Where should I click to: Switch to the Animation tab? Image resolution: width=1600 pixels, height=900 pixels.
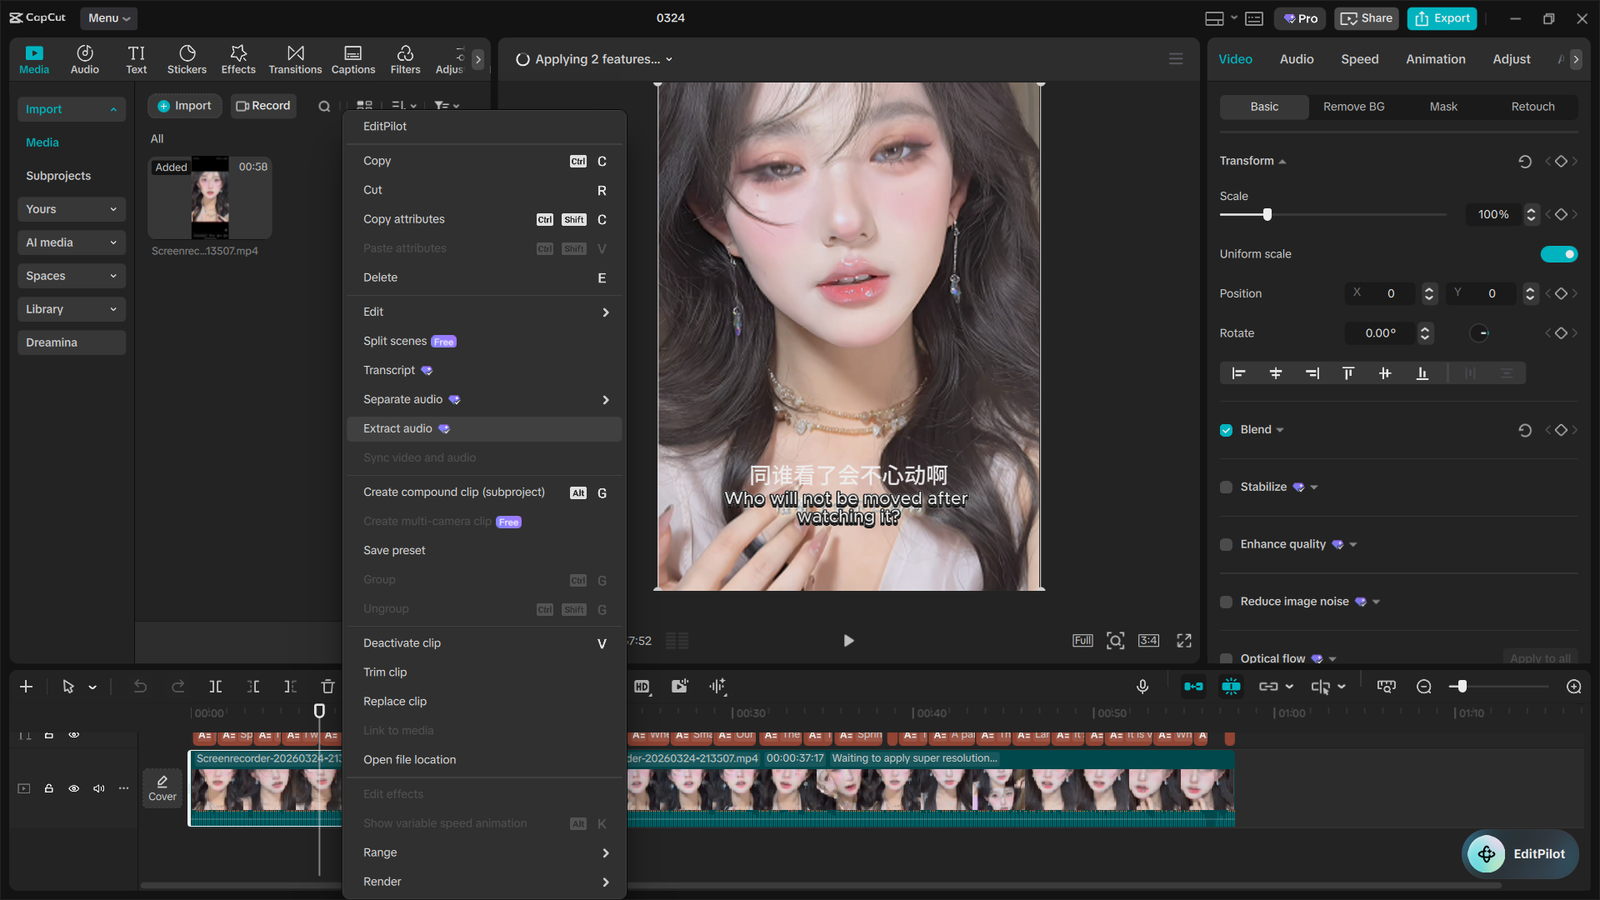click(x=1435, y=59)
